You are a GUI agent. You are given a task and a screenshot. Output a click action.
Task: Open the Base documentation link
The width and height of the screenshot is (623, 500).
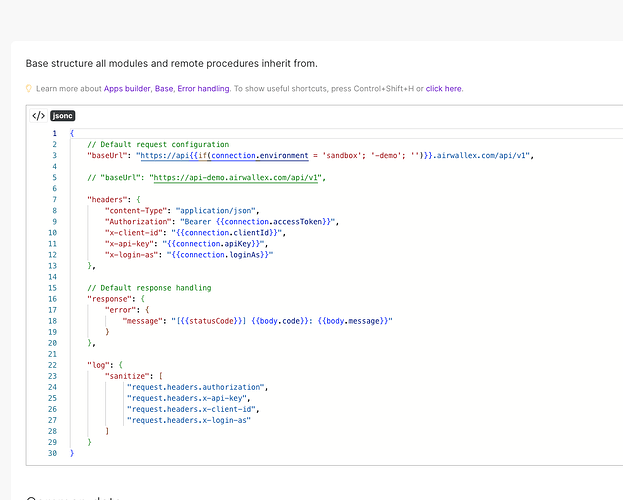click(164, 88)
